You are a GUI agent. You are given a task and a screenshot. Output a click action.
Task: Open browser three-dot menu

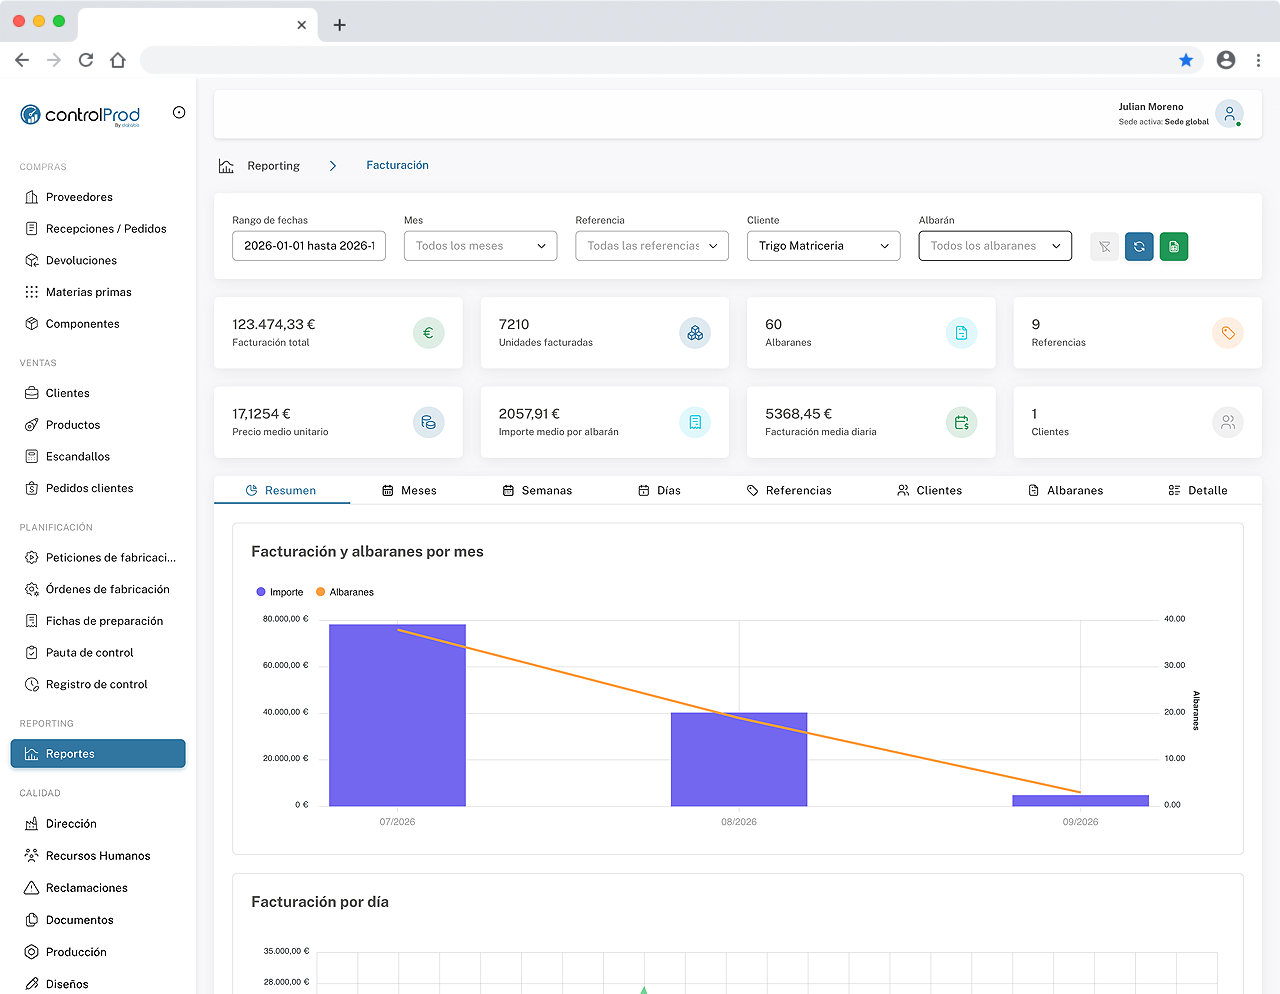coord(1258,60)
